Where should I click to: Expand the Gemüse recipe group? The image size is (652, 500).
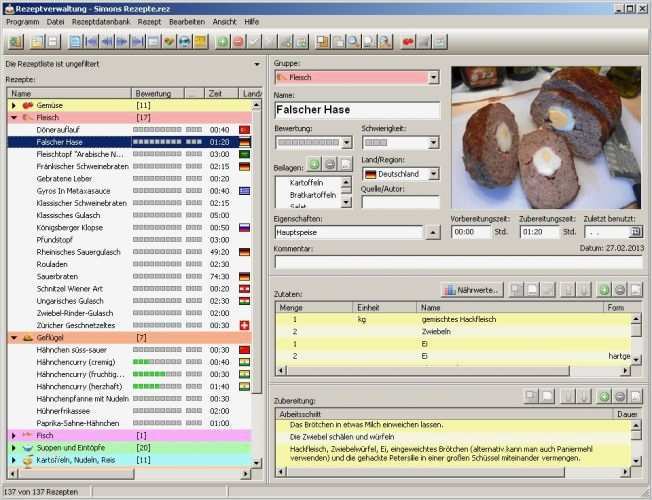tap(14, 105)
